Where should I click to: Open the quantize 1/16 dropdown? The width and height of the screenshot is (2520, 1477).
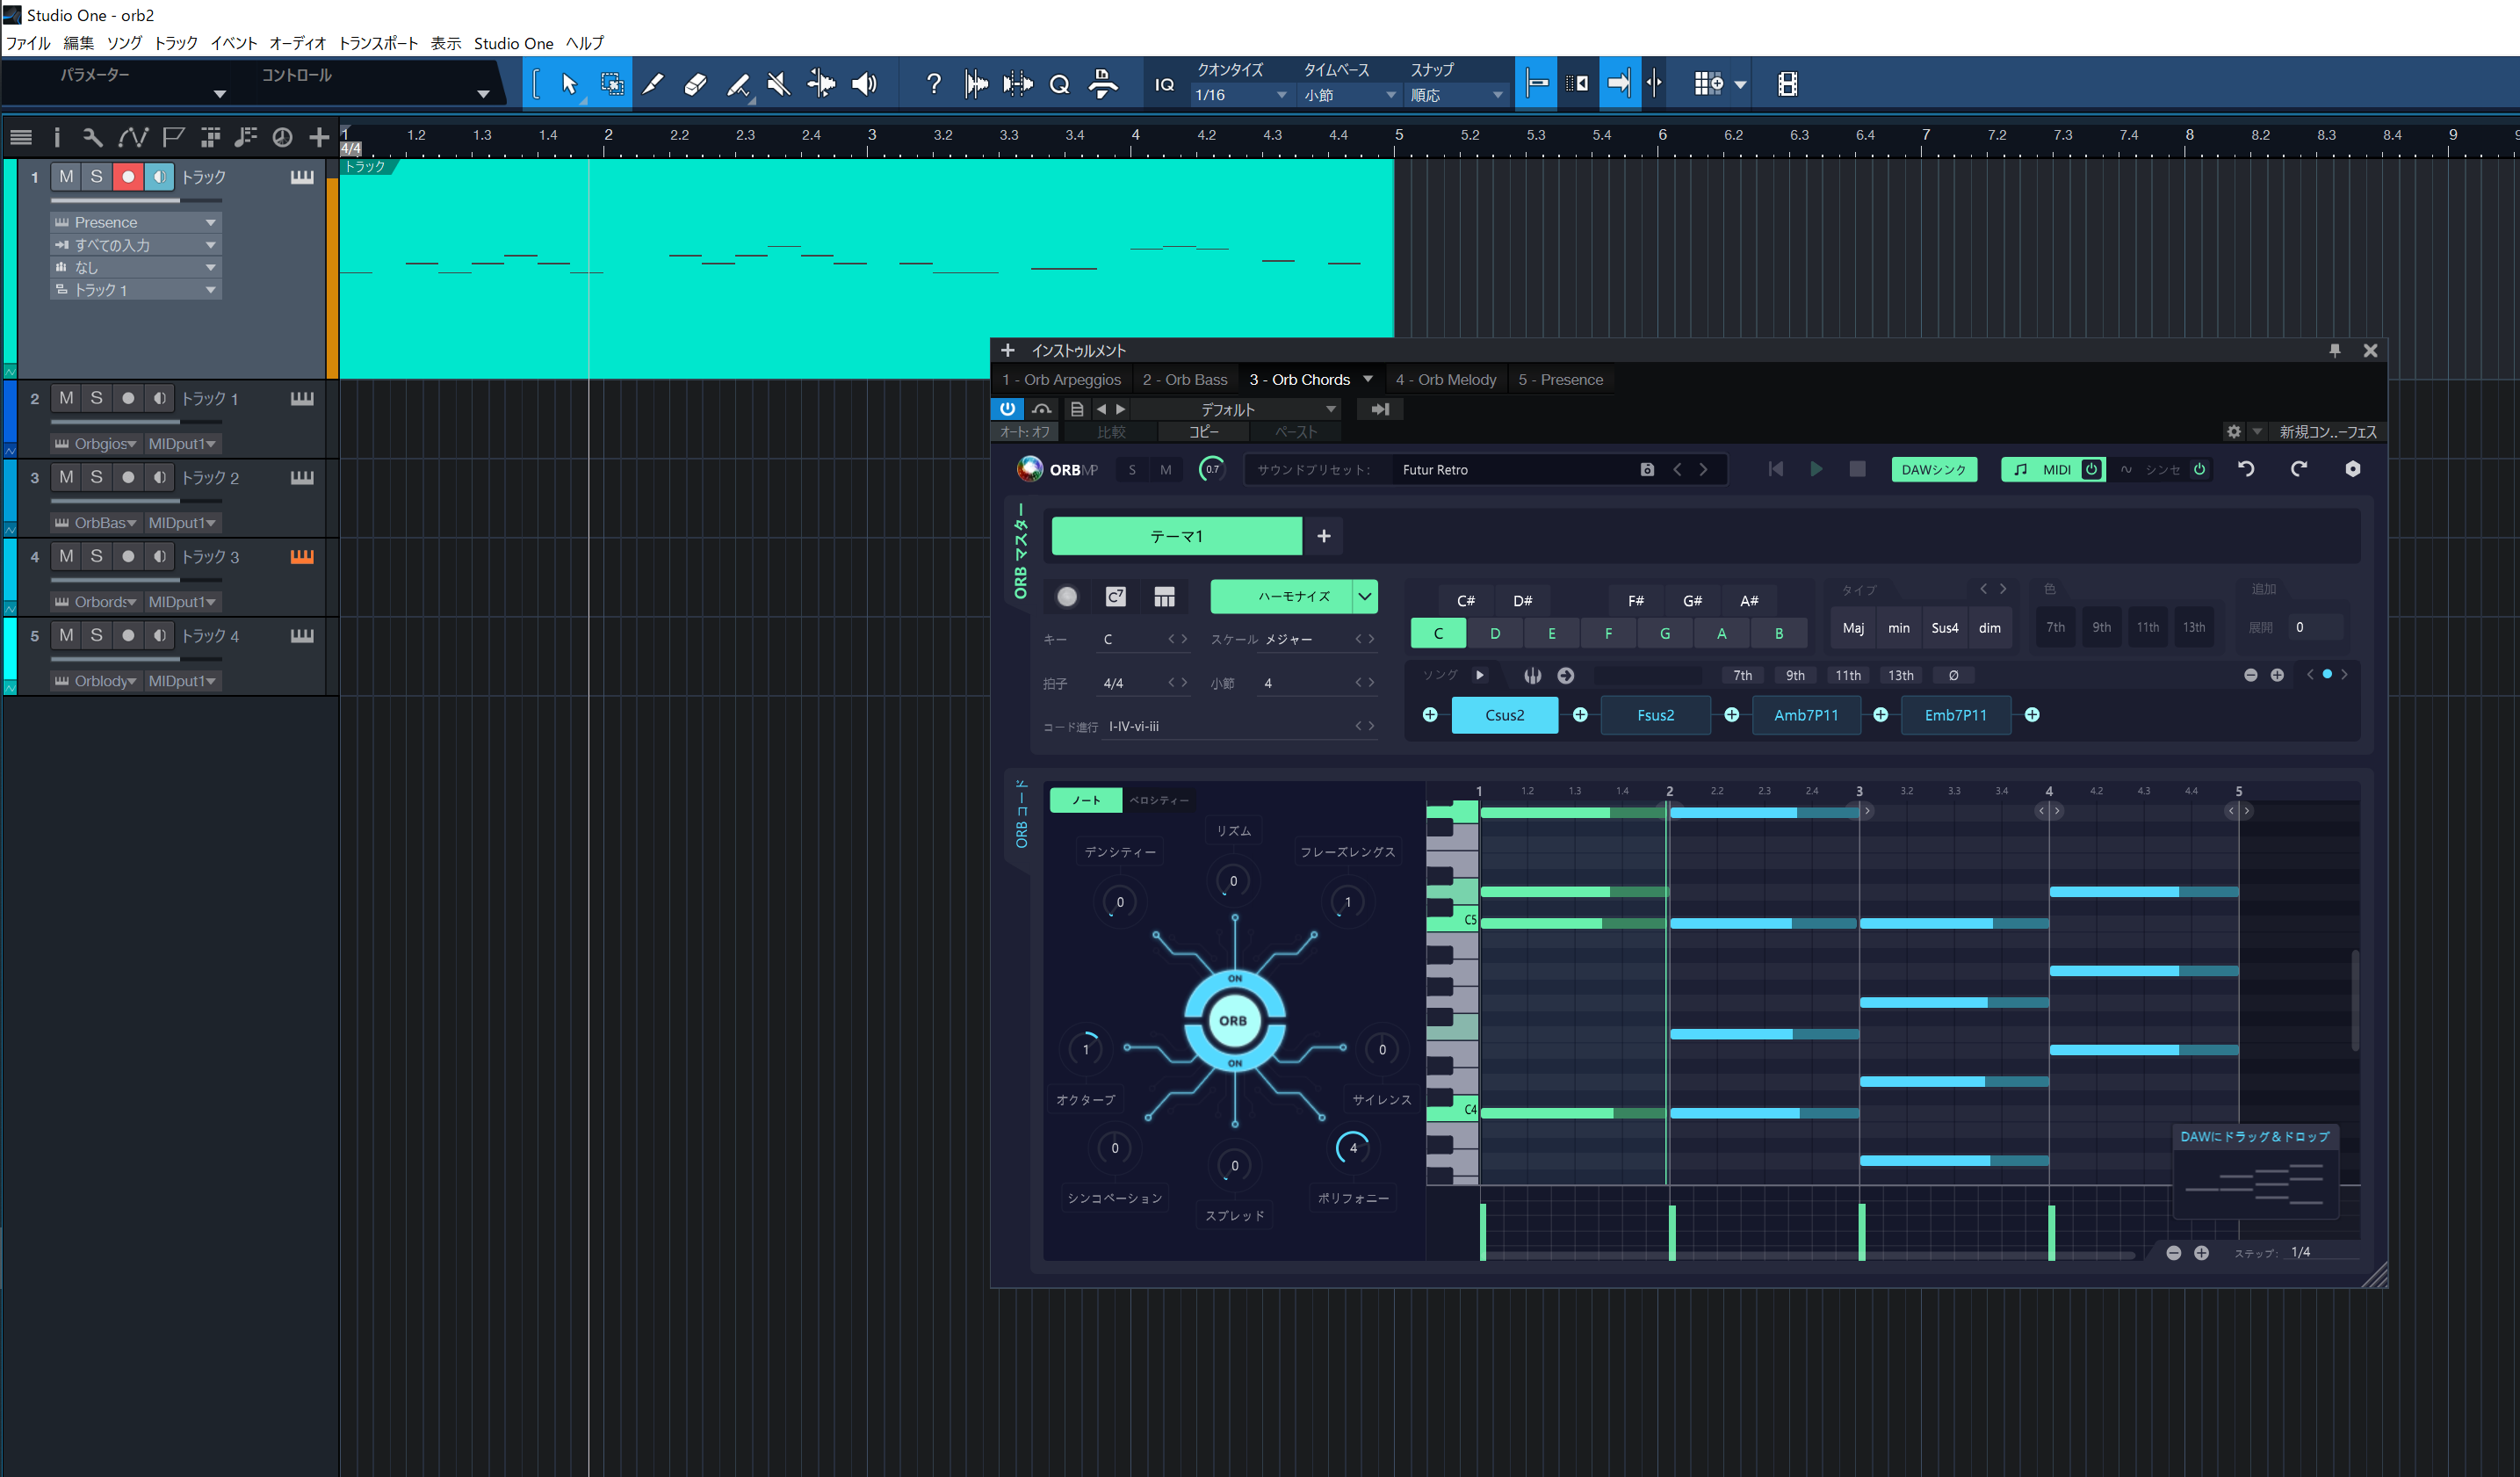1241,95
